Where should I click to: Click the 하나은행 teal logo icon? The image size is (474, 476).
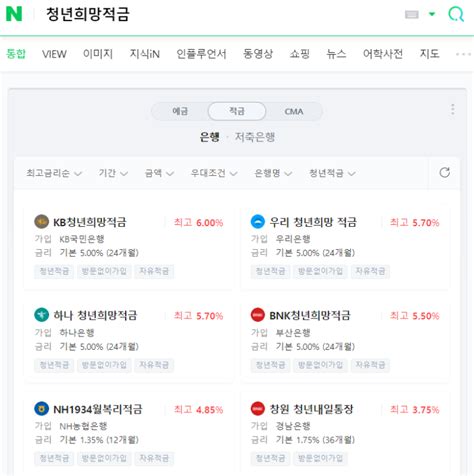pos(42,315)
